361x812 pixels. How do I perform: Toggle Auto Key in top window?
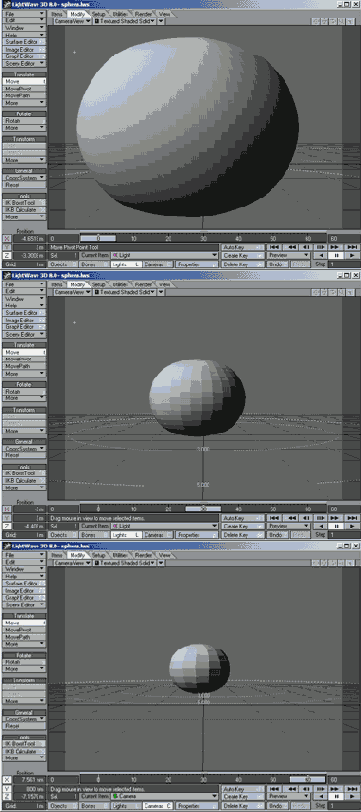[242, 247]
